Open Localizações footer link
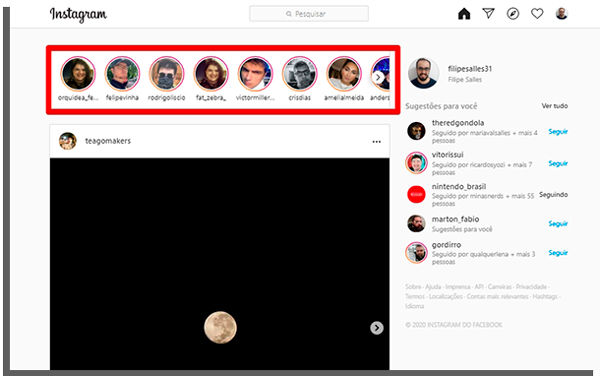 pyautogui.click(x=445, y=296)
